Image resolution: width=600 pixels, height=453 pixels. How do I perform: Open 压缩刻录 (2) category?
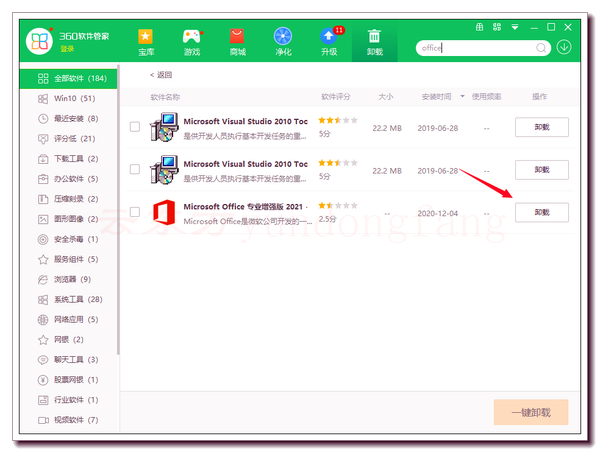68,199
